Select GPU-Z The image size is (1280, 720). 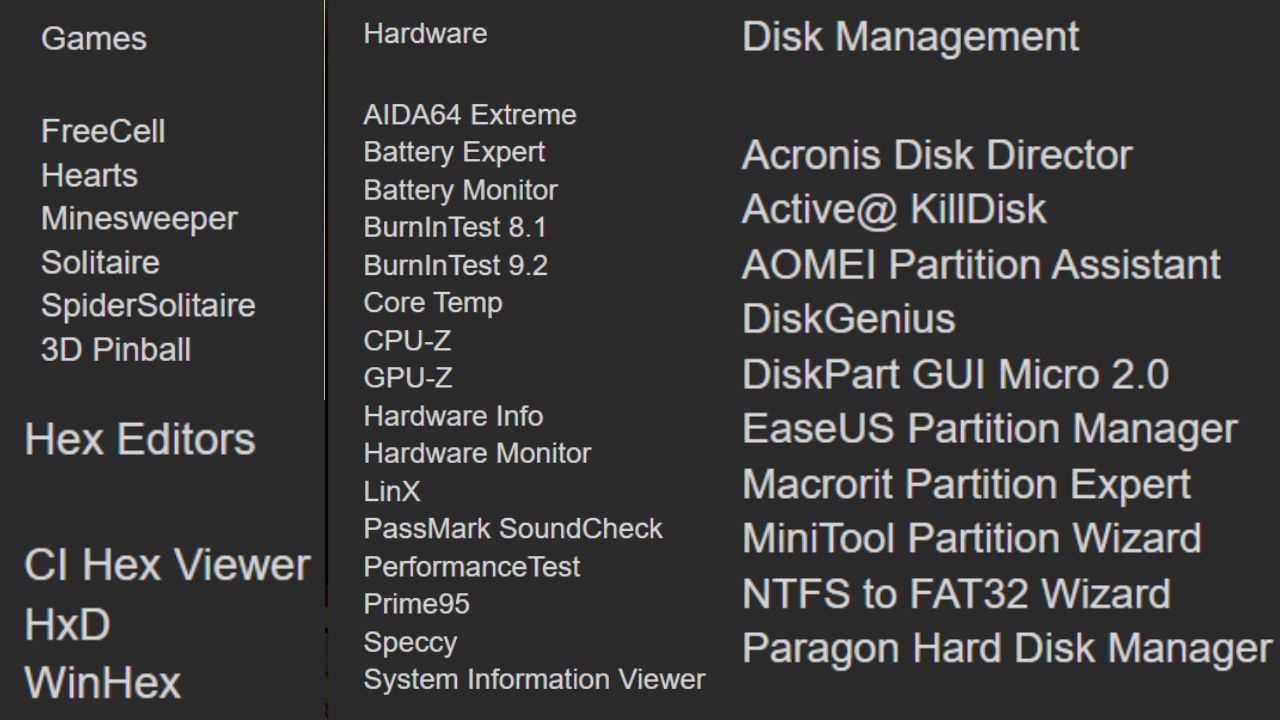(408, 378)
